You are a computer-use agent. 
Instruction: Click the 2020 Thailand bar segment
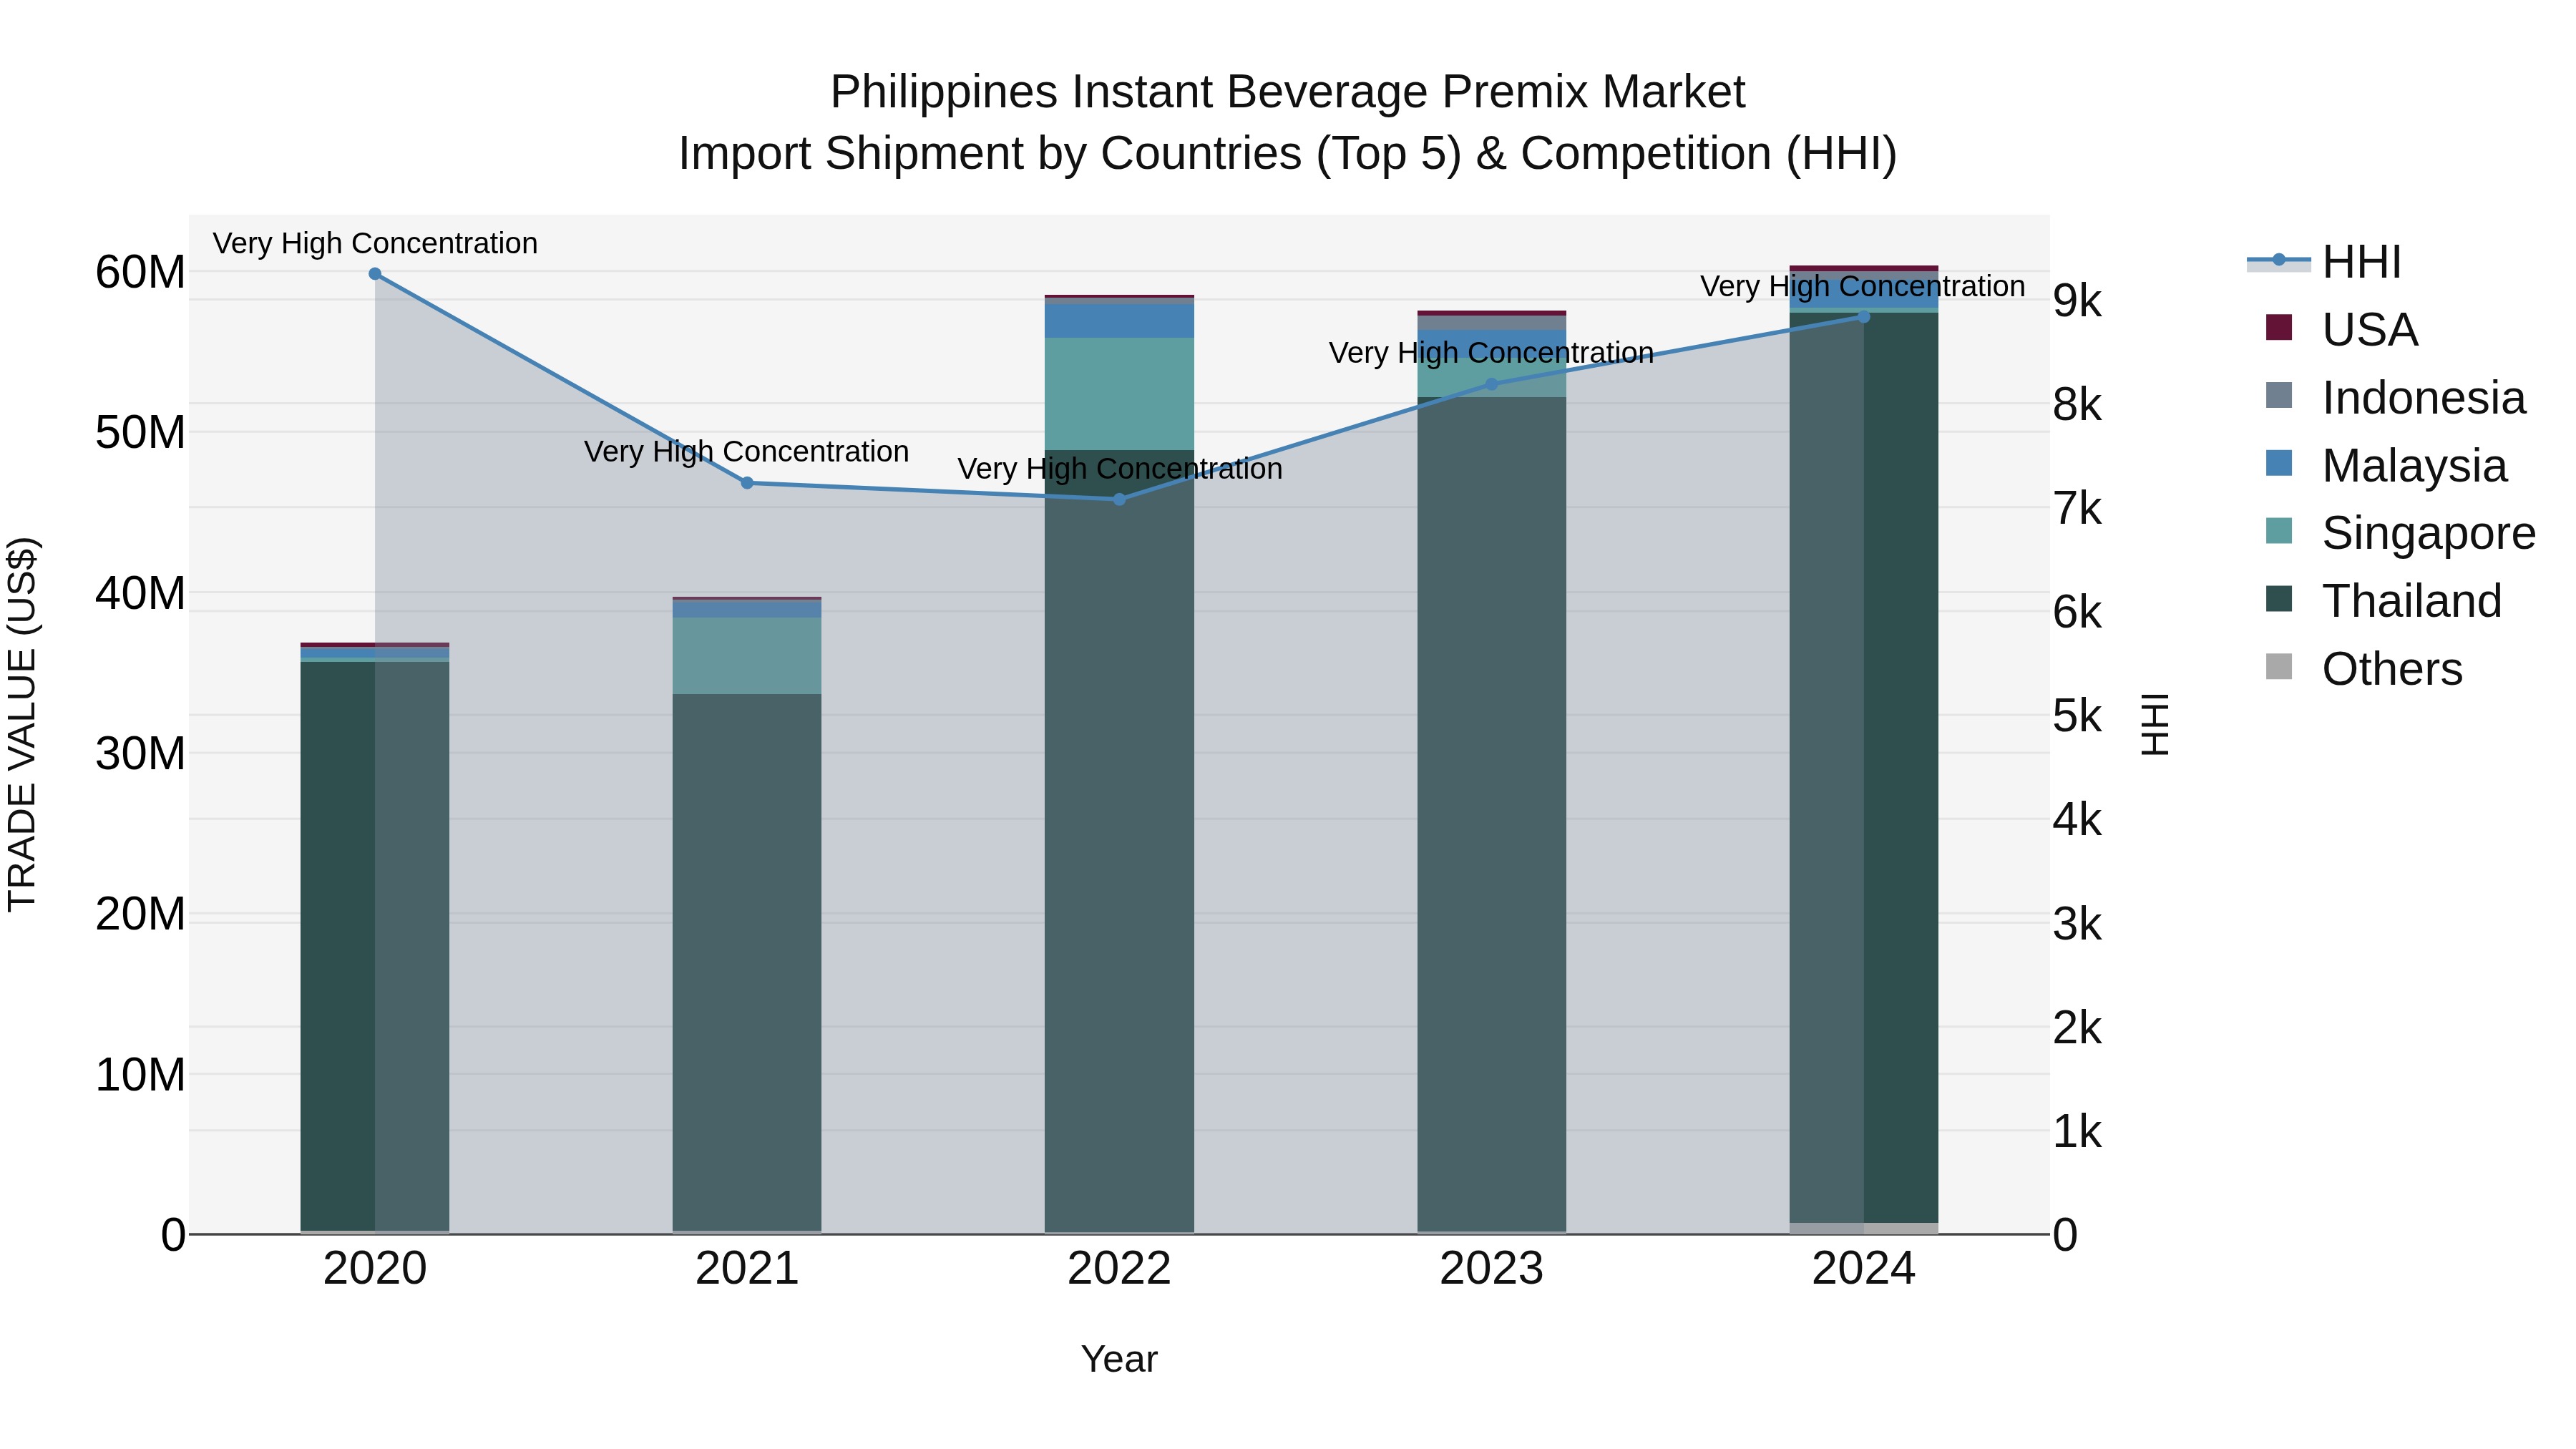point(375,946)
